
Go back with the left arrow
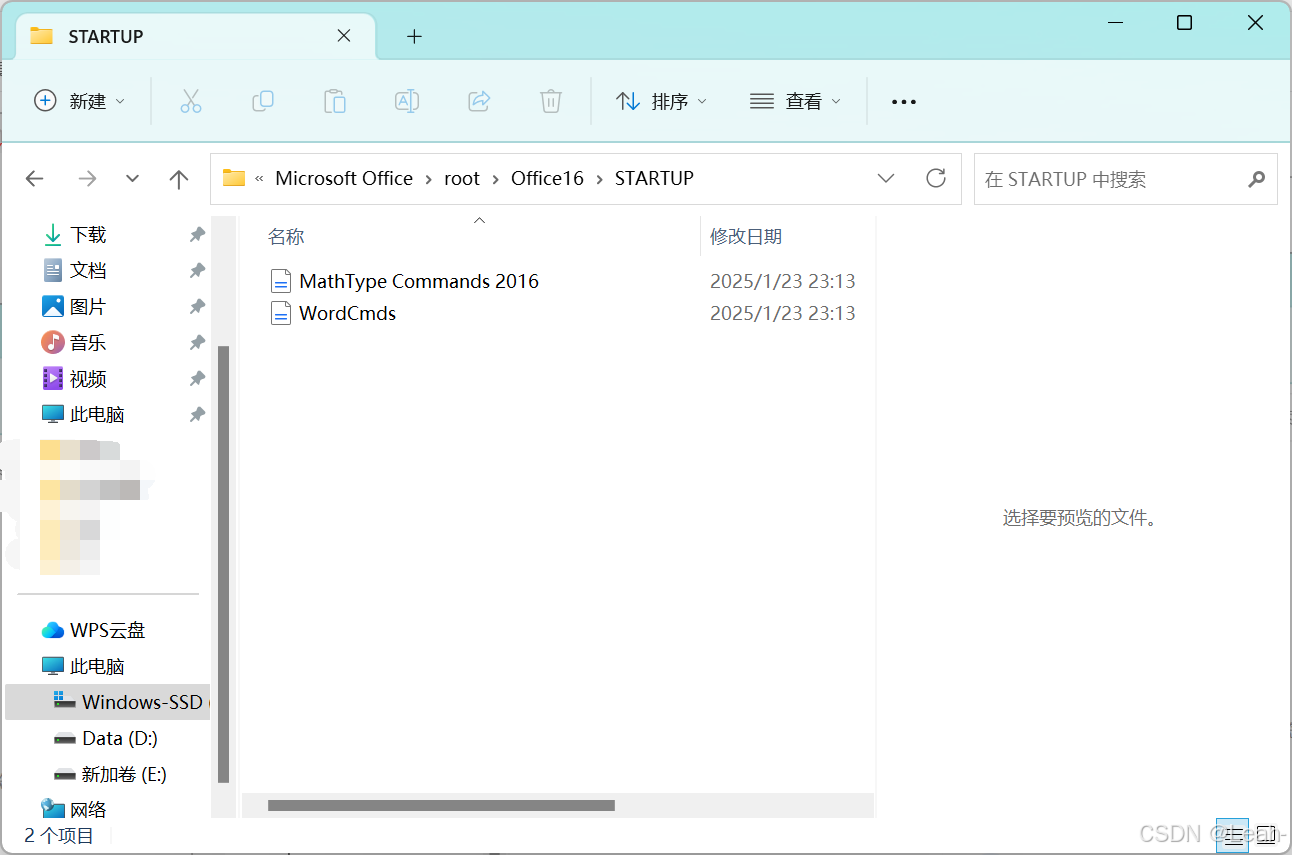click(x=35, y=179)
